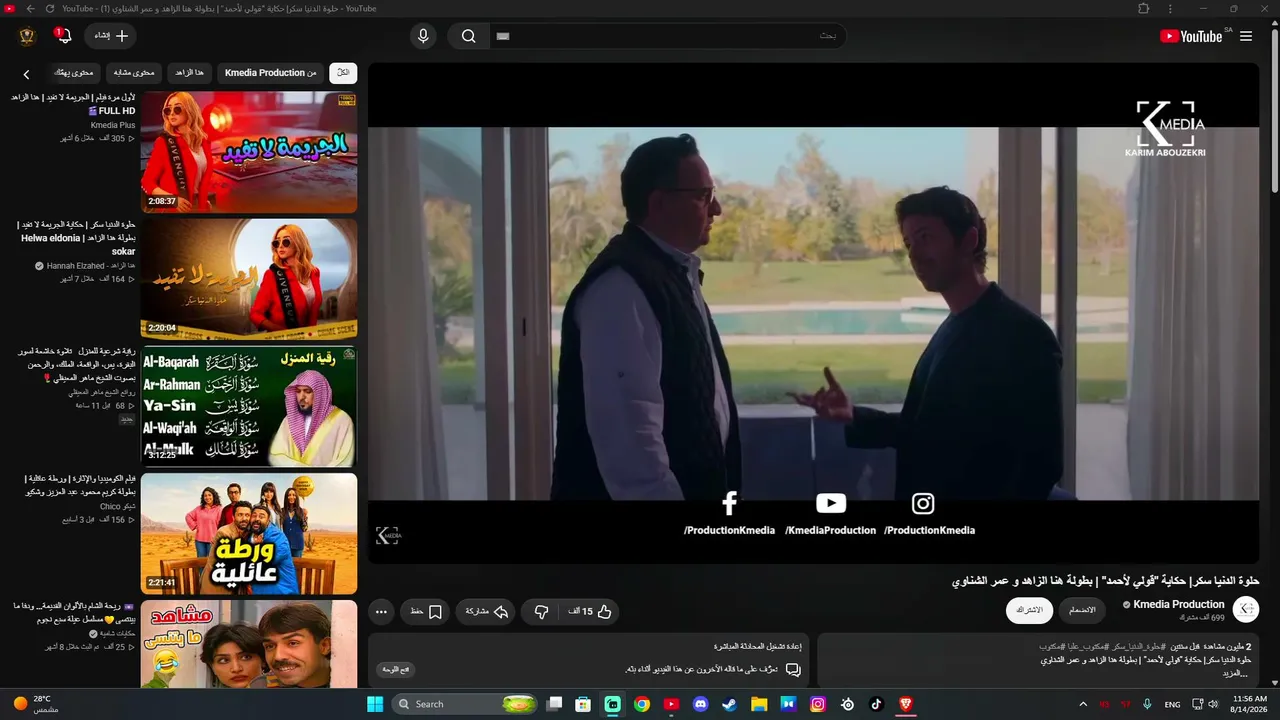Show hidden system tray icons chevron
Viewport: 1280px width, 720px height.
click(x=1083, y=704)
